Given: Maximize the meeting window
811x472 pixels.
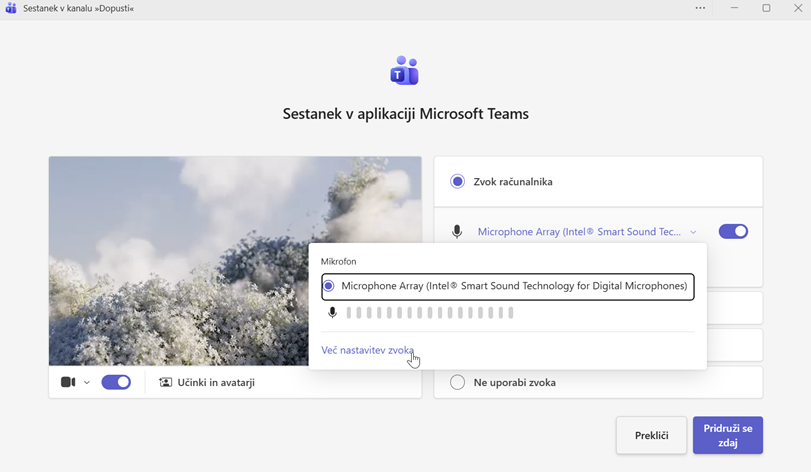Looking at the screenshot, I should pos(766,8).
